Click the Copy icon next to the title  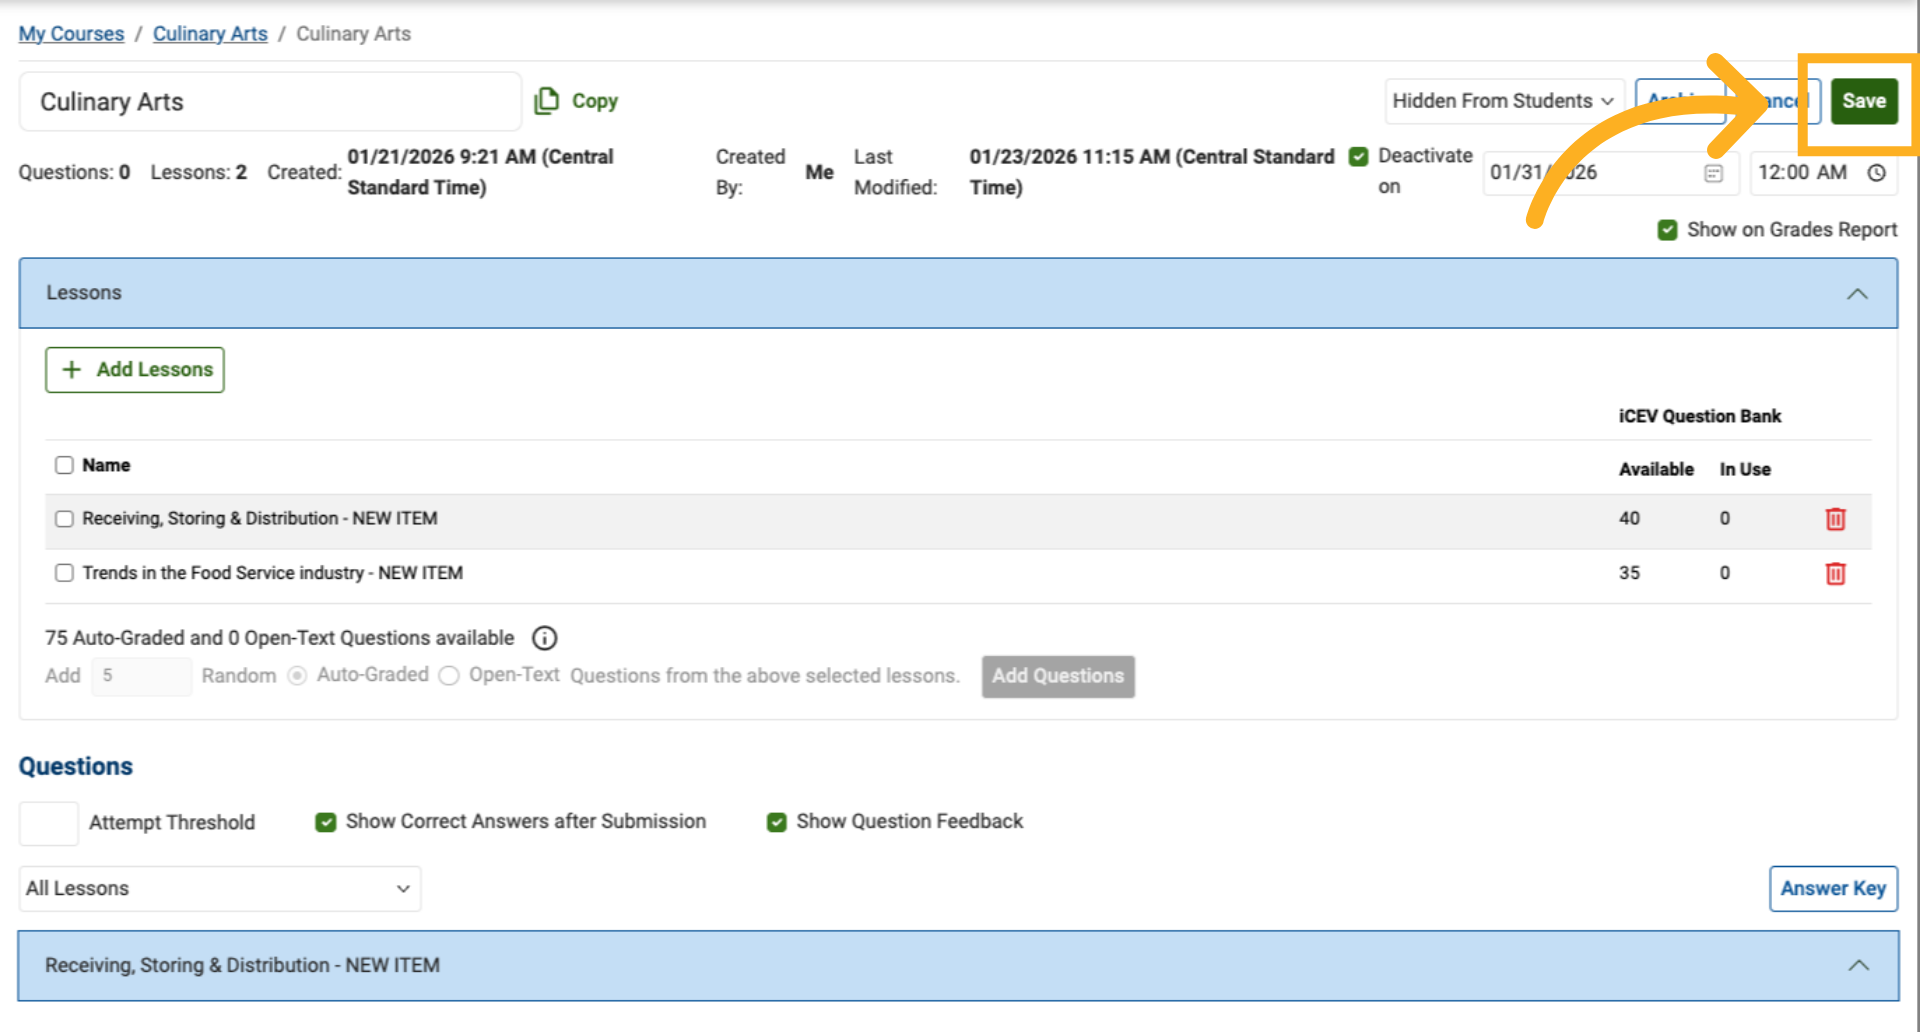tap(546, 101)
